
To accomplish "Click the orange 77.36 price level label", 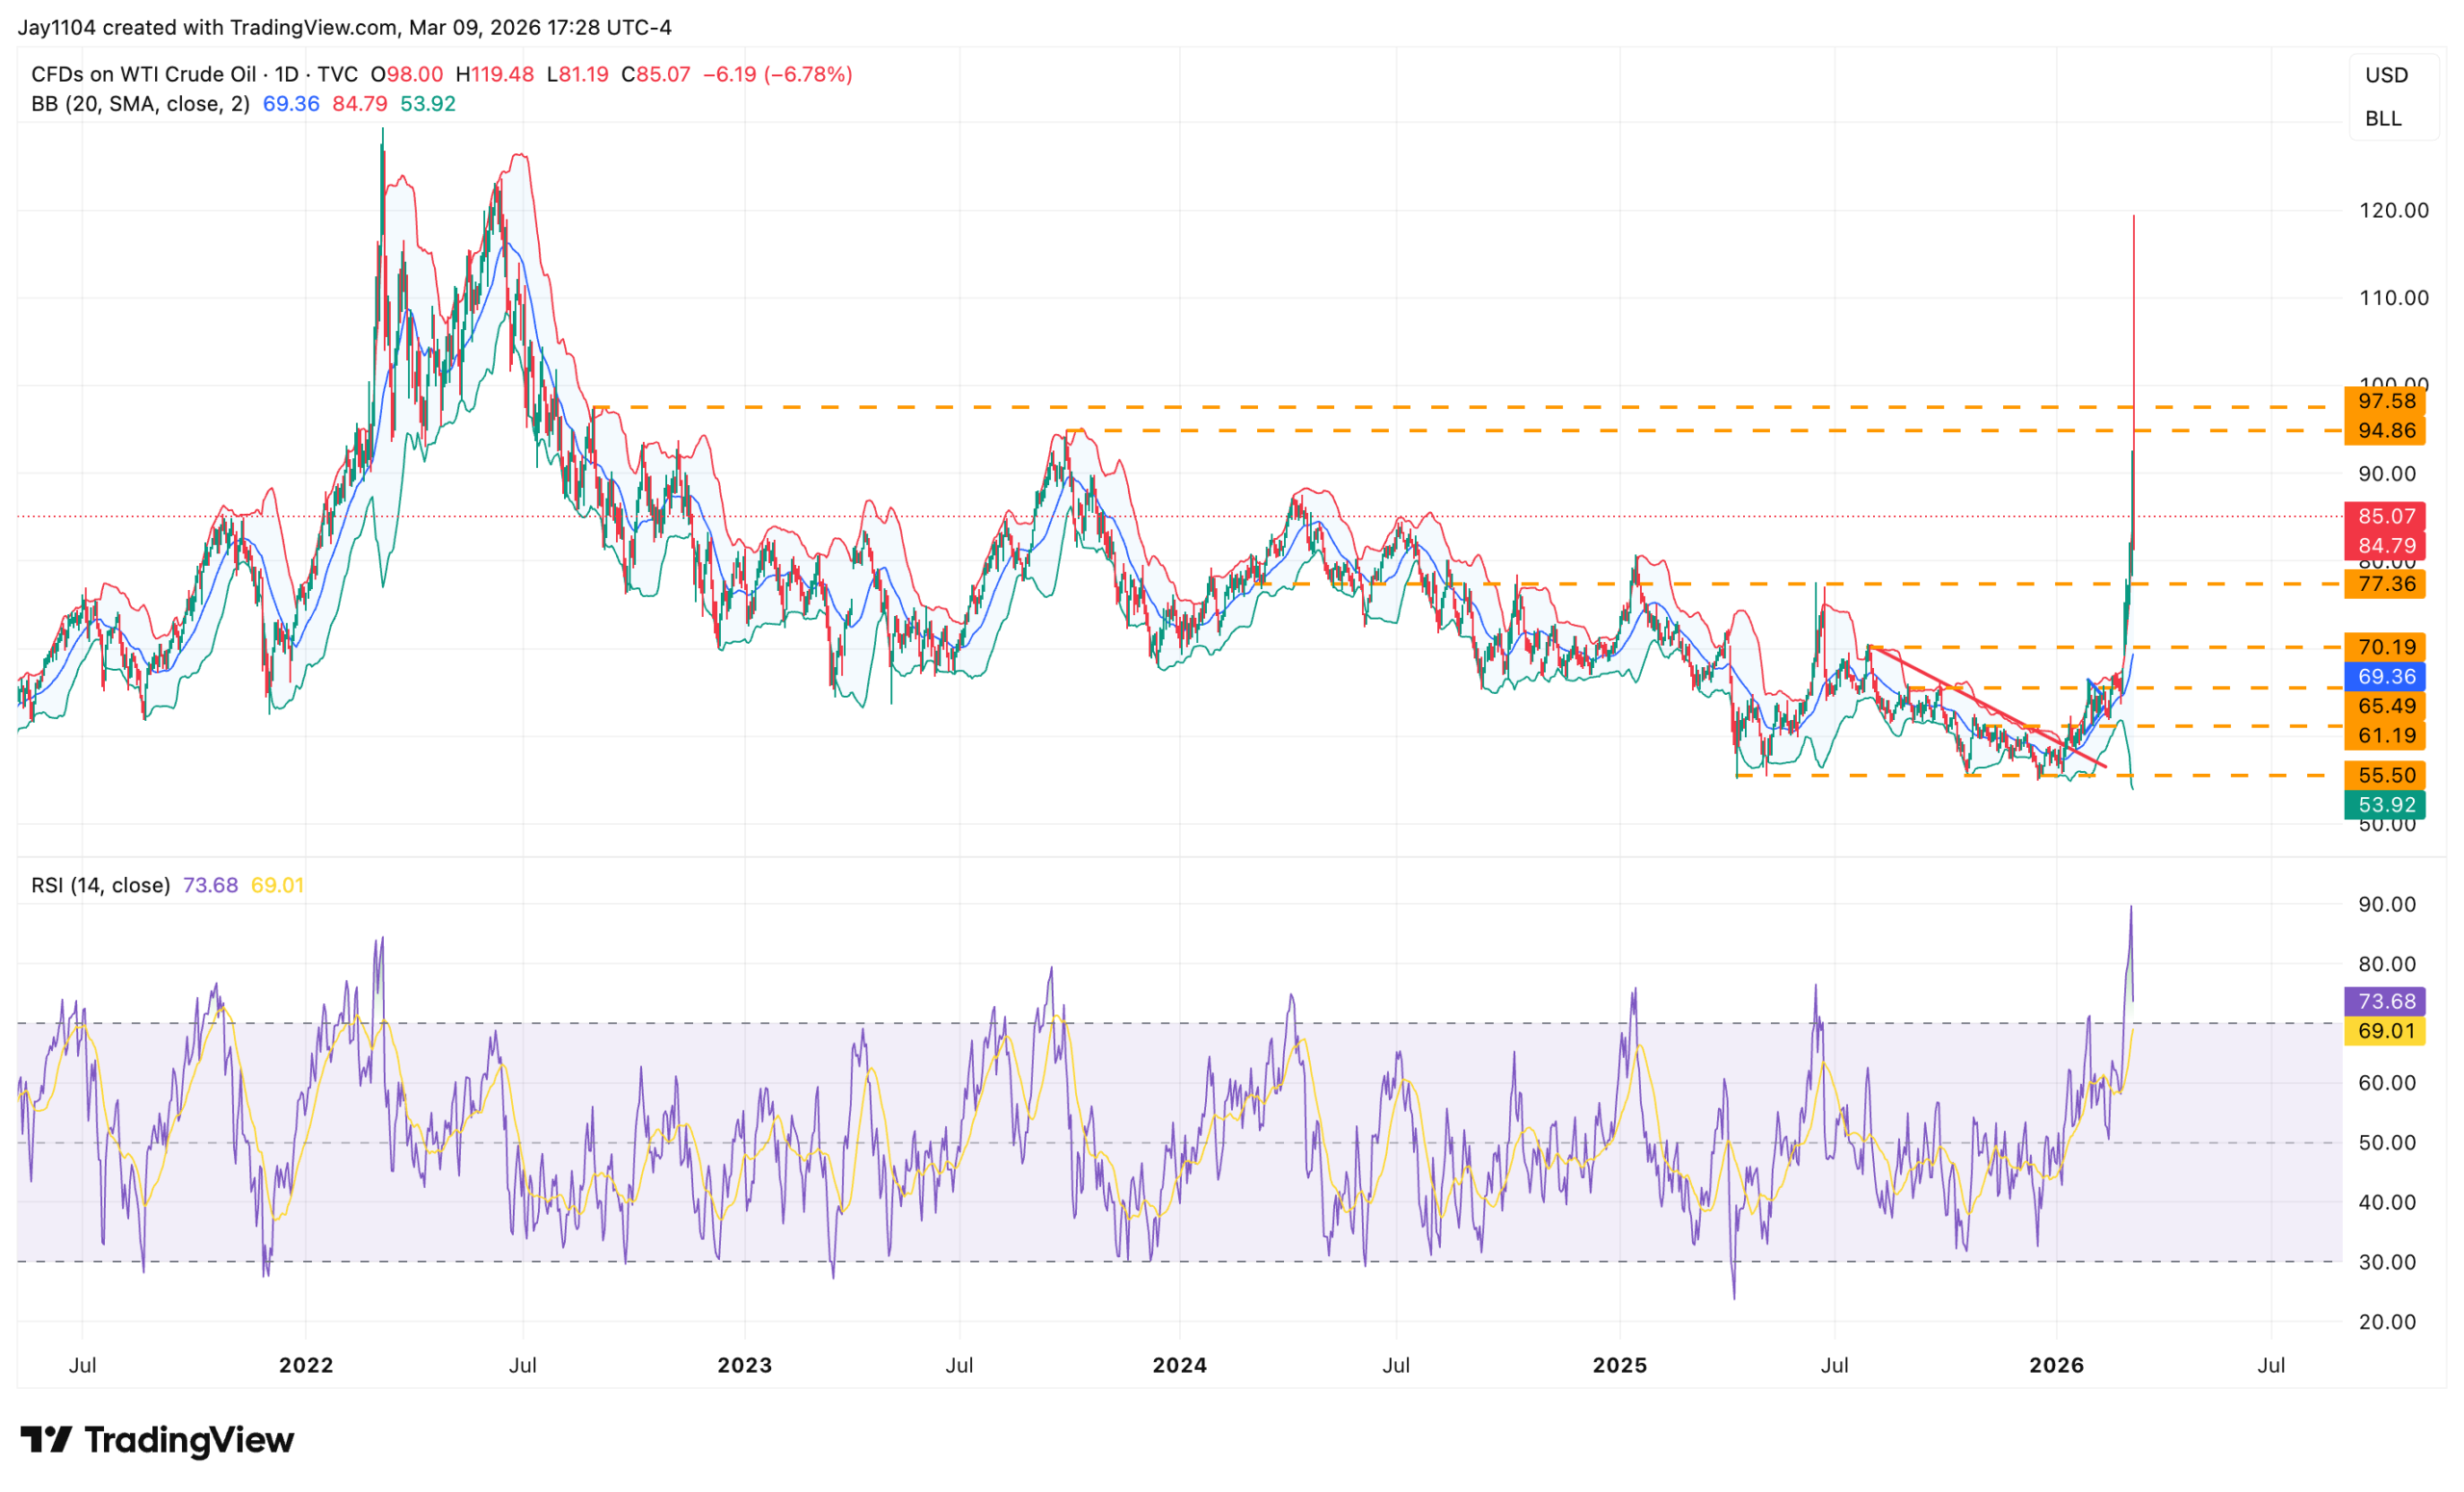I will (x=2385, y=584).
